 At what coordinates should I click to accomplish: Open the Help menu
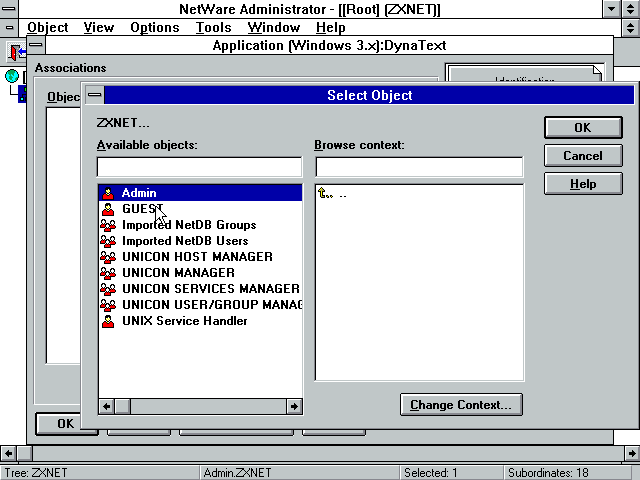click(331, 27)
